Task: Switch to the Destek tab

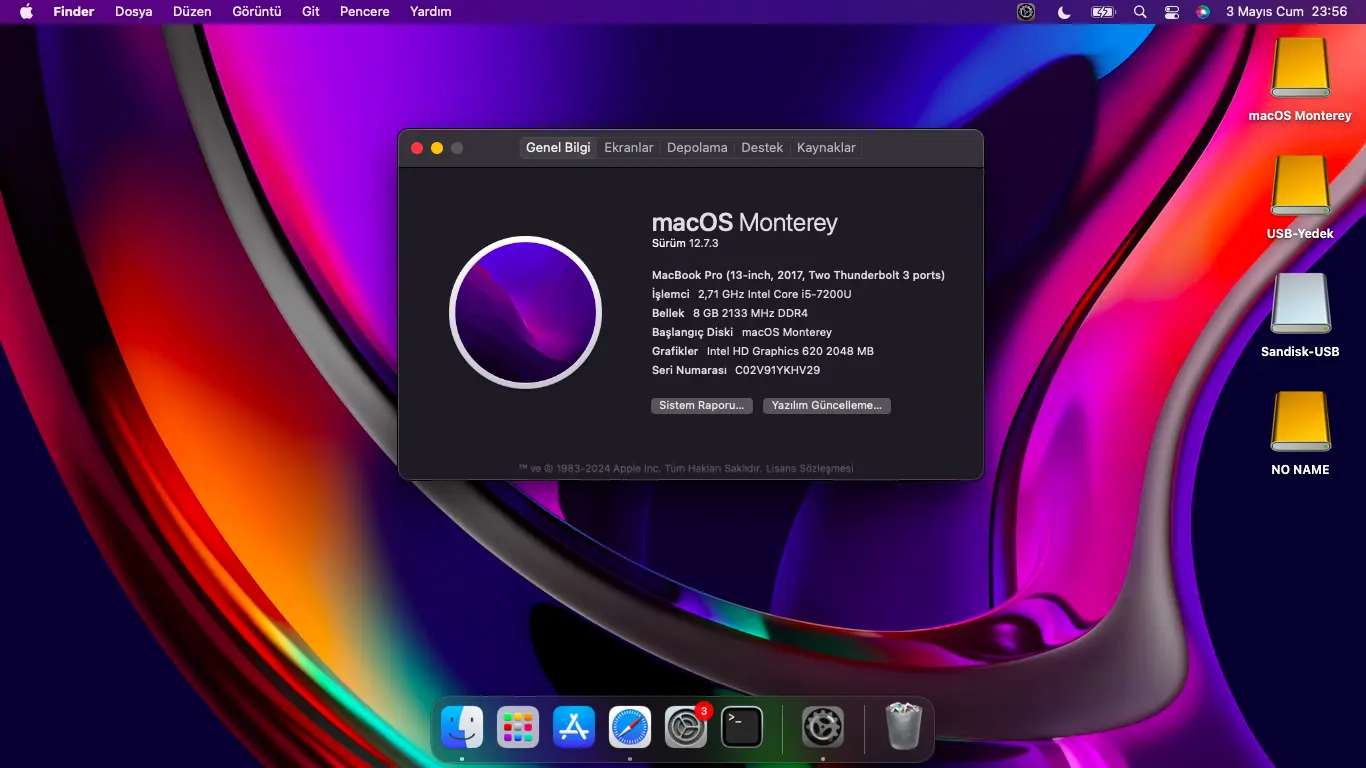Action: 762,148
